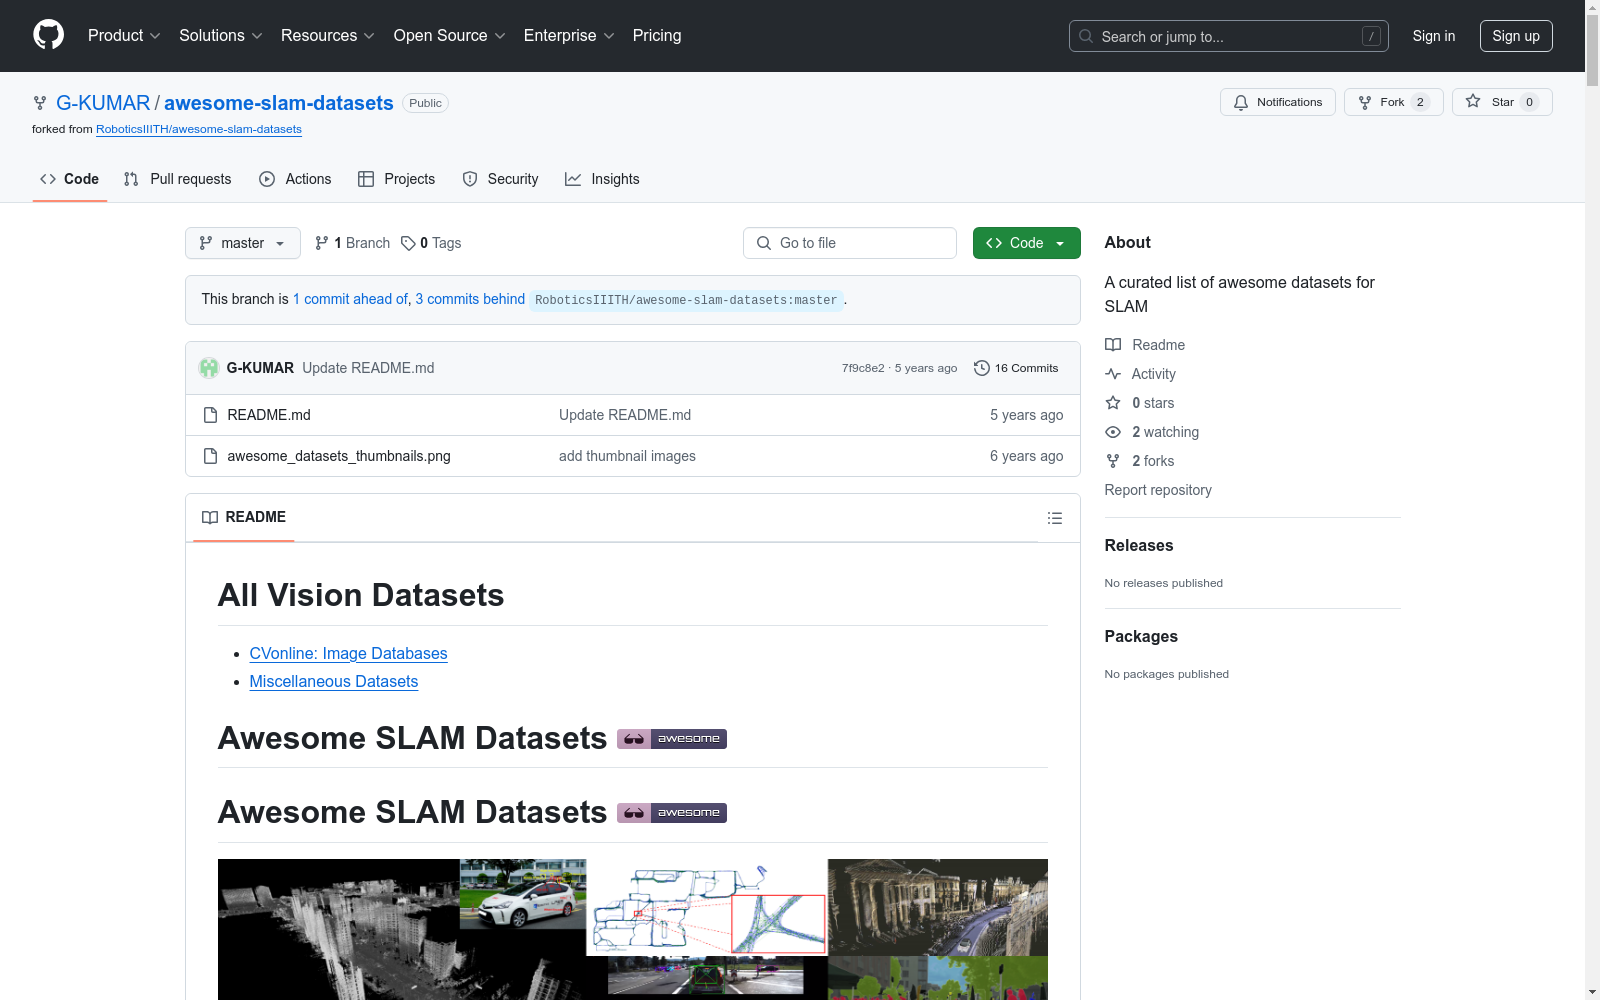This screenshot has width=1600, height=1000.
Task: Expand the Solutions menu
Action: (221, 36)
